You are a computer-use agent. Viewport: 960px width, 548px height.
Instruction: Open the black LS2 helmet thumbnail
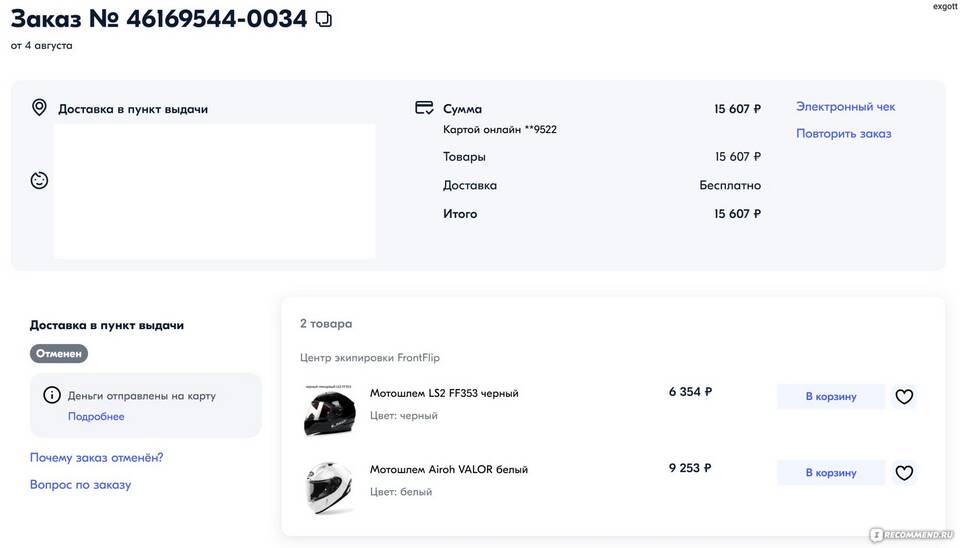click(x=329, y=410)
